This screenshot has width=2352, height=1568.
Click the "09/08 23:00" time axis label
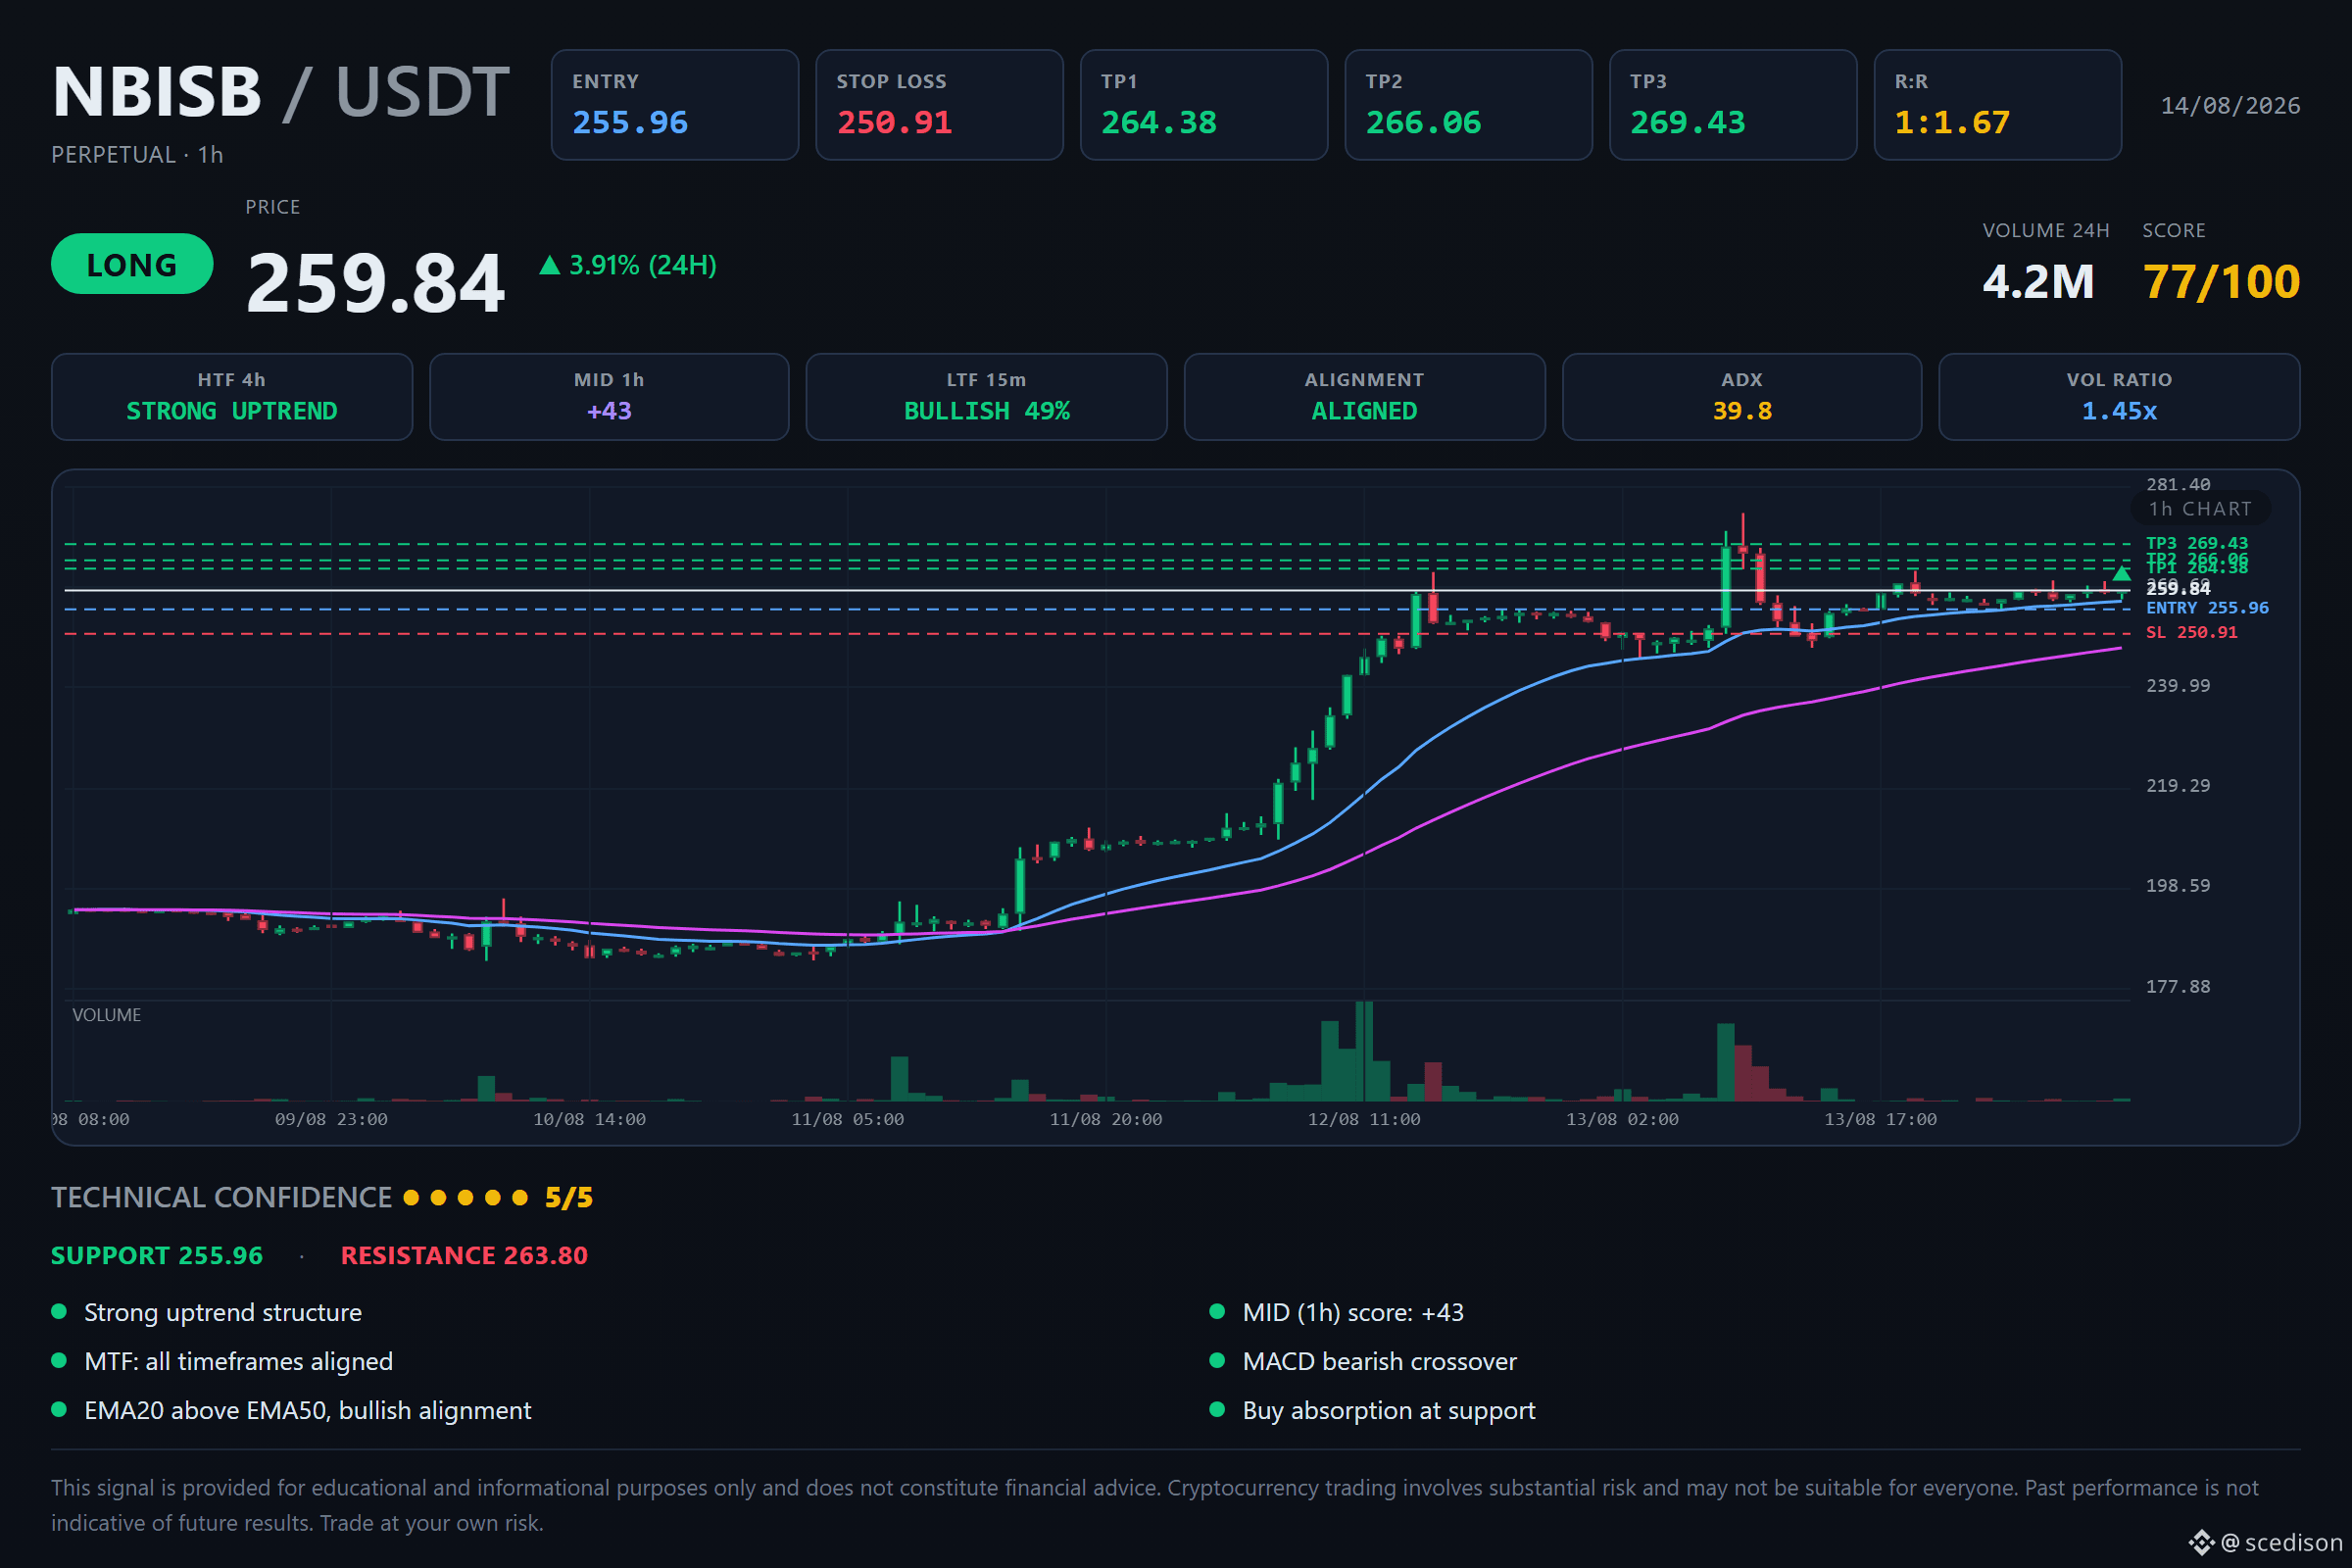pos(331,1120)
